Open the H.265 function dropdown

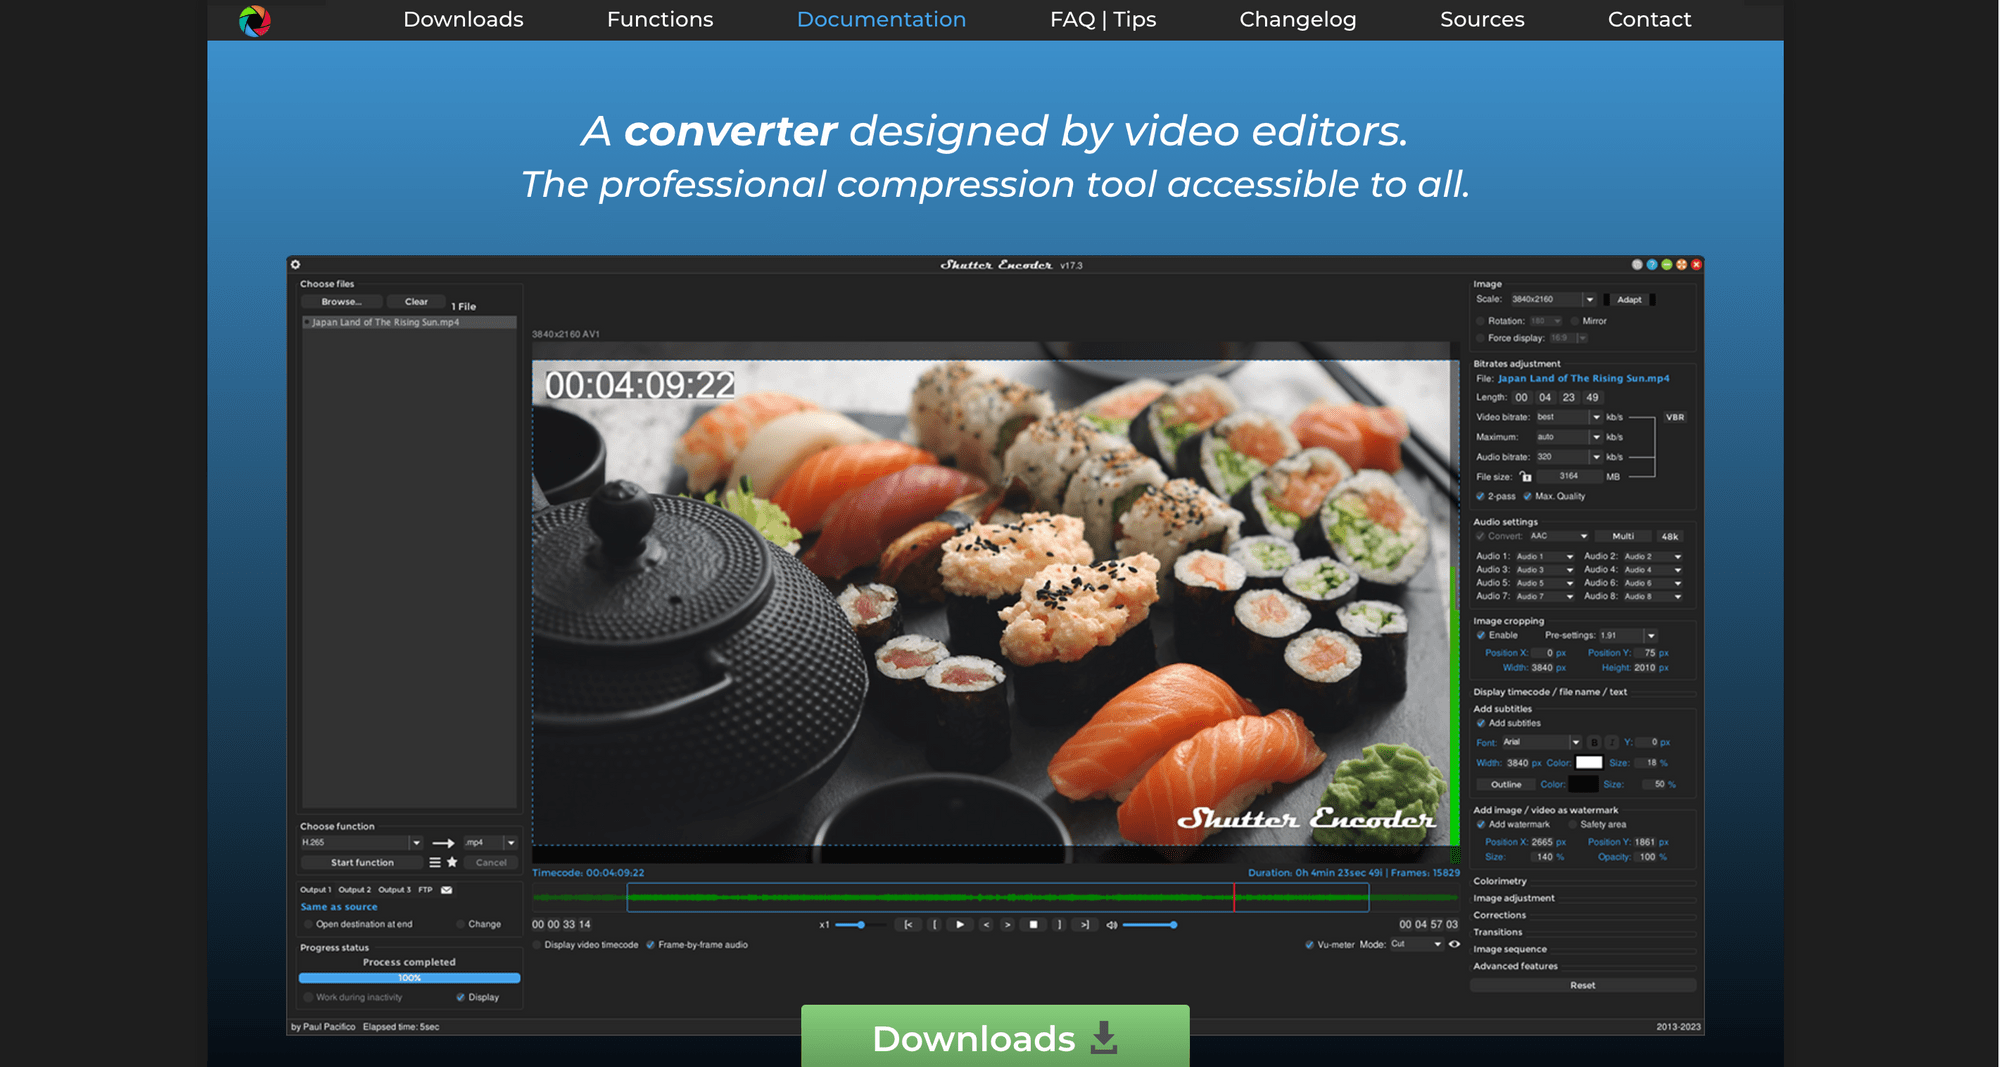[x=362, y=843]
